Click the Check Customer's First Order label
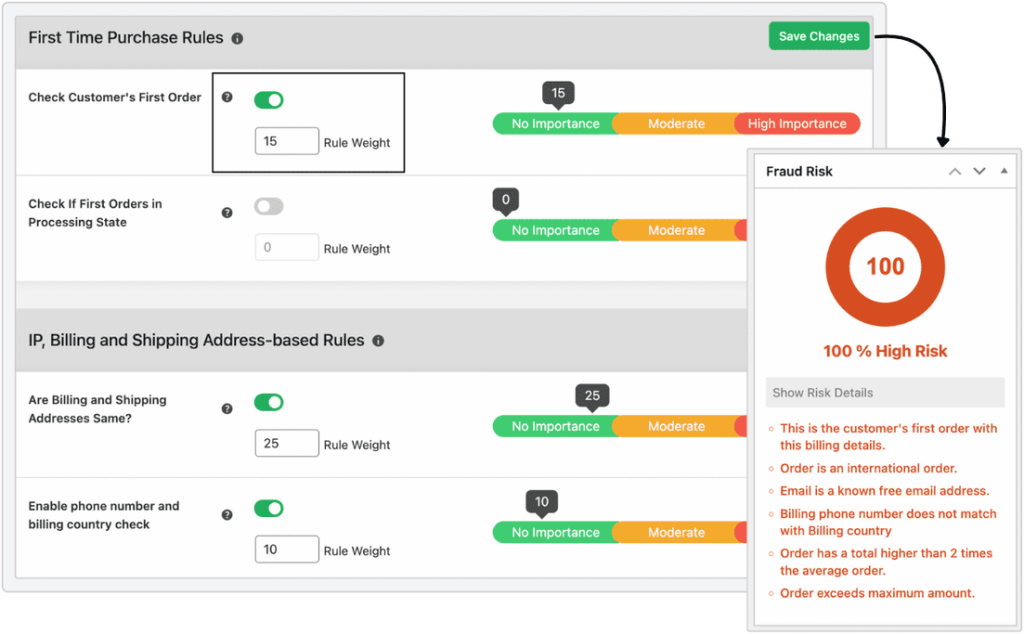The image size is (1024, 634). (115, 97)
